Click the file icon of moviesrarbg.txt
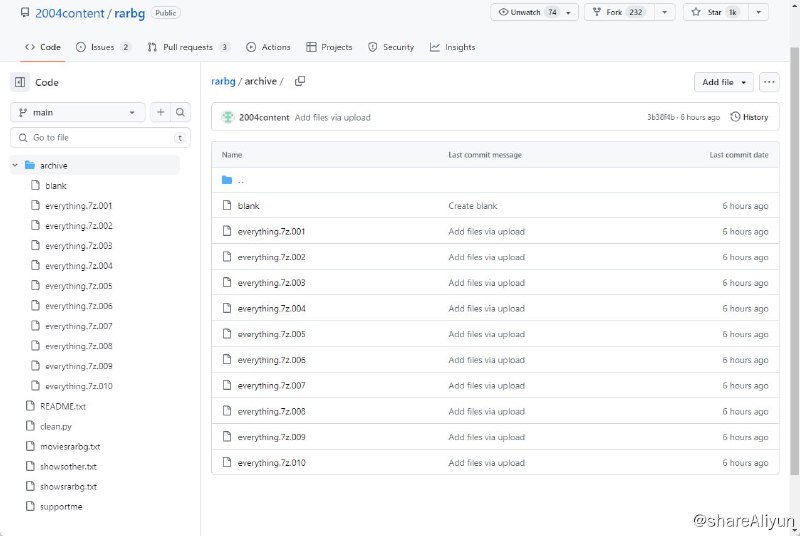 pos(30,446)
